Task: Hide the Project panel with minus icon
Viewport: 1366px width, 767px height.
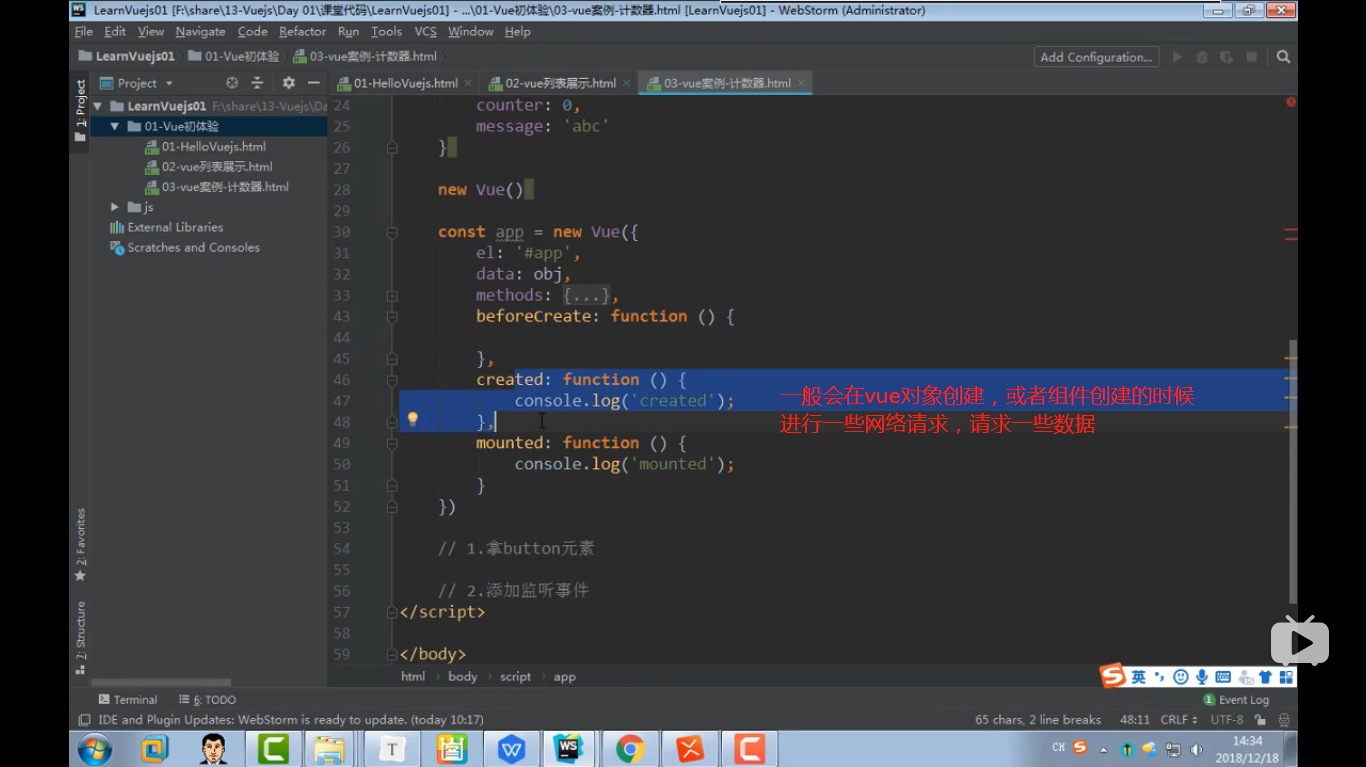Action: pyautogui.click(x=314, y=83)
